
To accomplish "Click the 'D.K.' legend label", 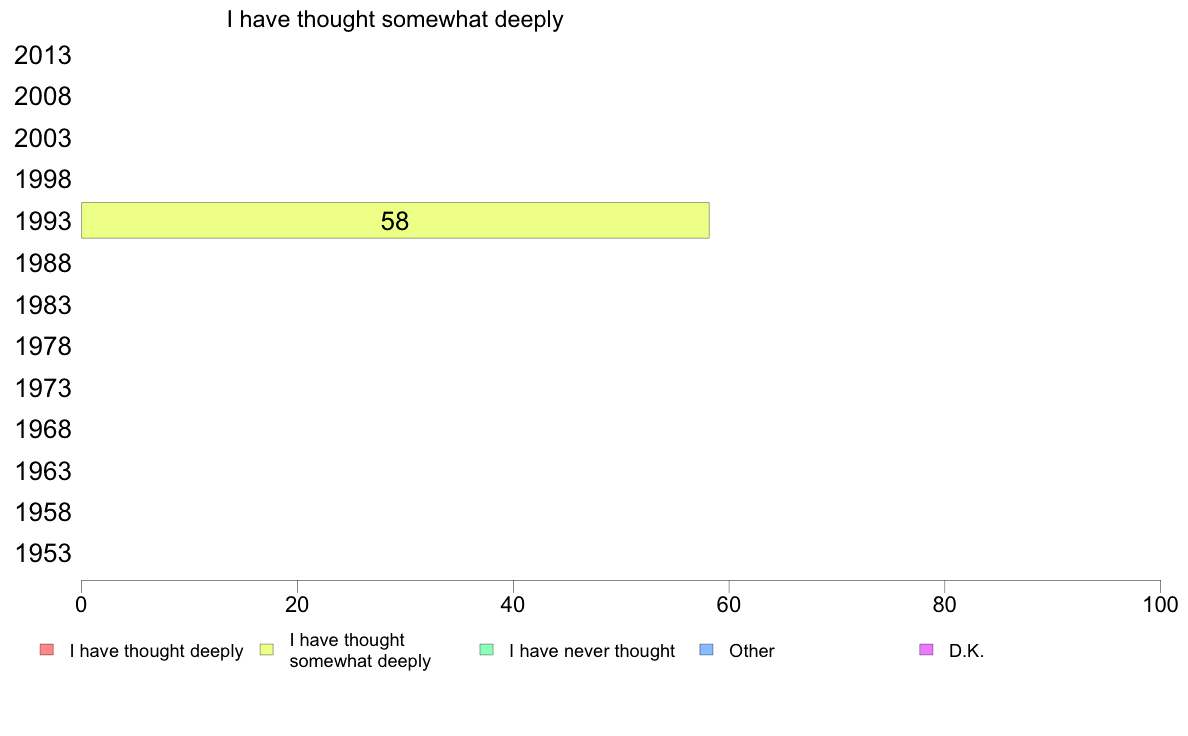I will (967, 651).
